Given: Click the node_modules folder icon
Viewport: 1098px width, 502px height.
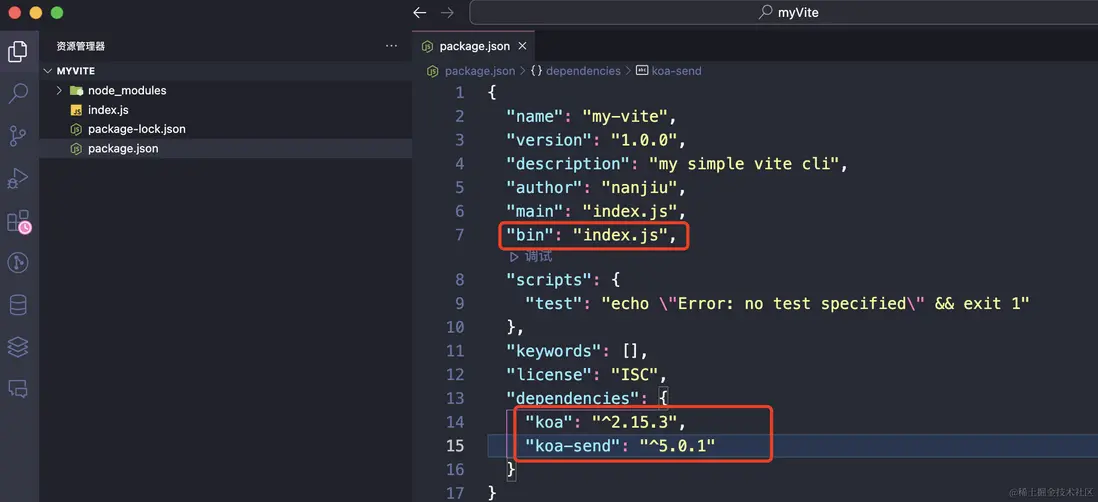Looking at the screenshot, I should click(x=76, y=90).
